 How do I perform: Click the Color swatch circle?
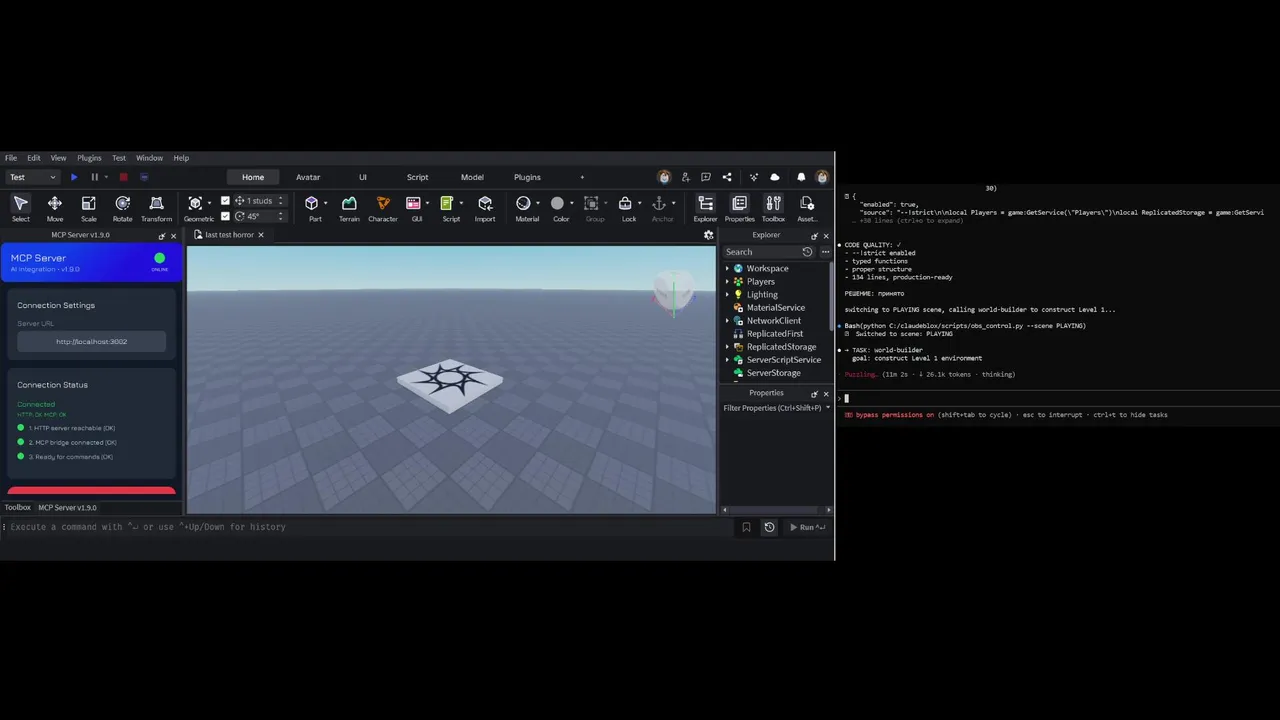(x=557, y=204)
